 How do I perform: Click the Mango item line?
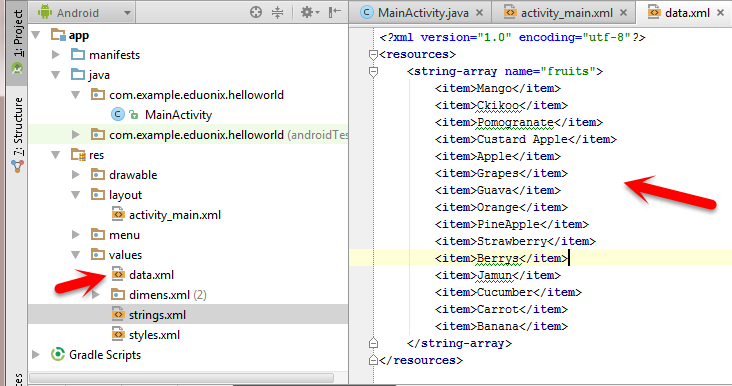point(498,88)
